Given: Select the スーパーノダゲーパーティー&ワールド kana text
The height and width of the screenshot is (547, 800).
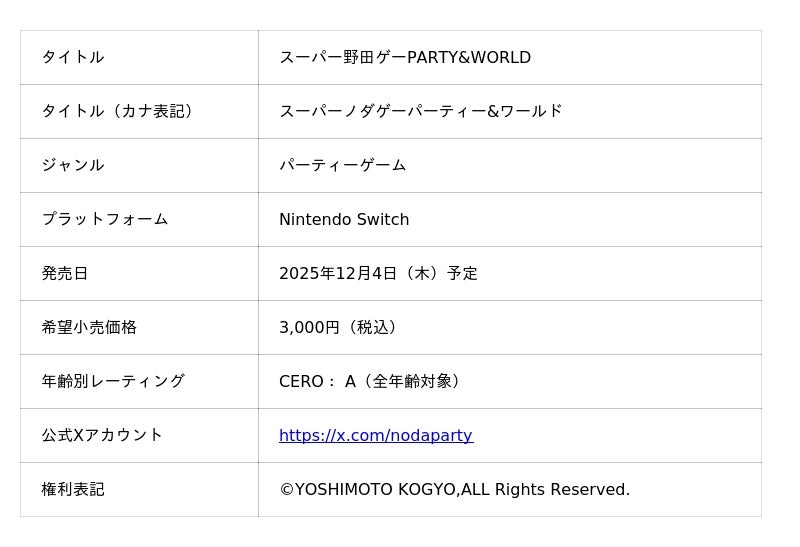Looking at the screenshot, I should pos(420,112).
